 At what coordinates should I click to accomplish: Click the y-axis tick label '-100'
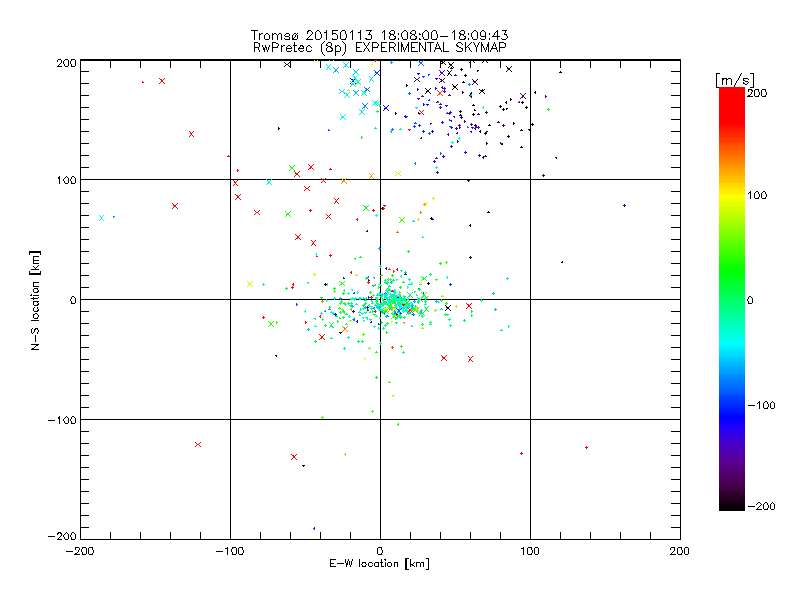(62, 420)
